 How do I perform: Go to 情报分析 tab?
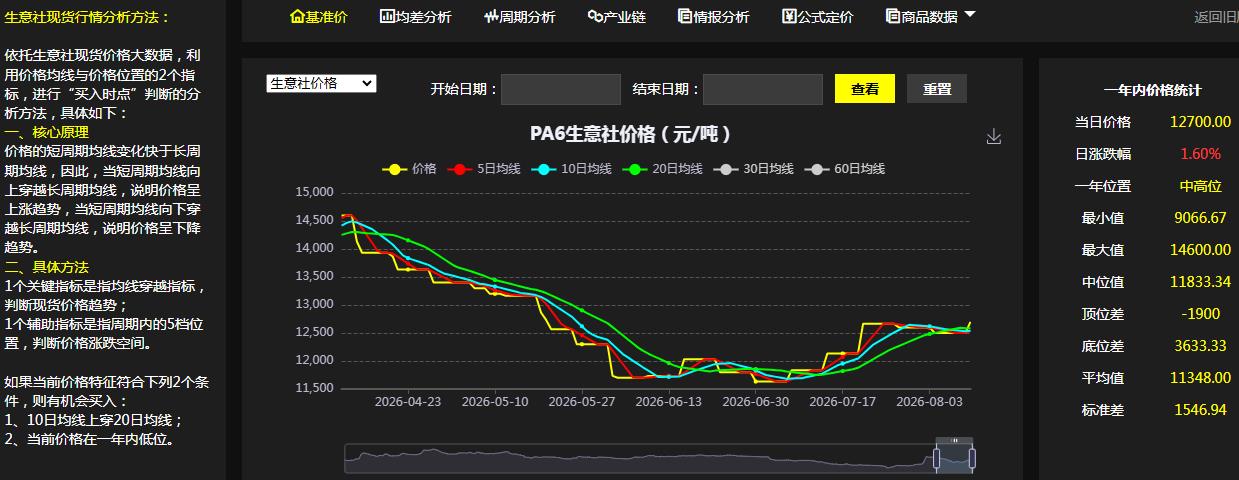pyautogui.click(x=713, y=17)
